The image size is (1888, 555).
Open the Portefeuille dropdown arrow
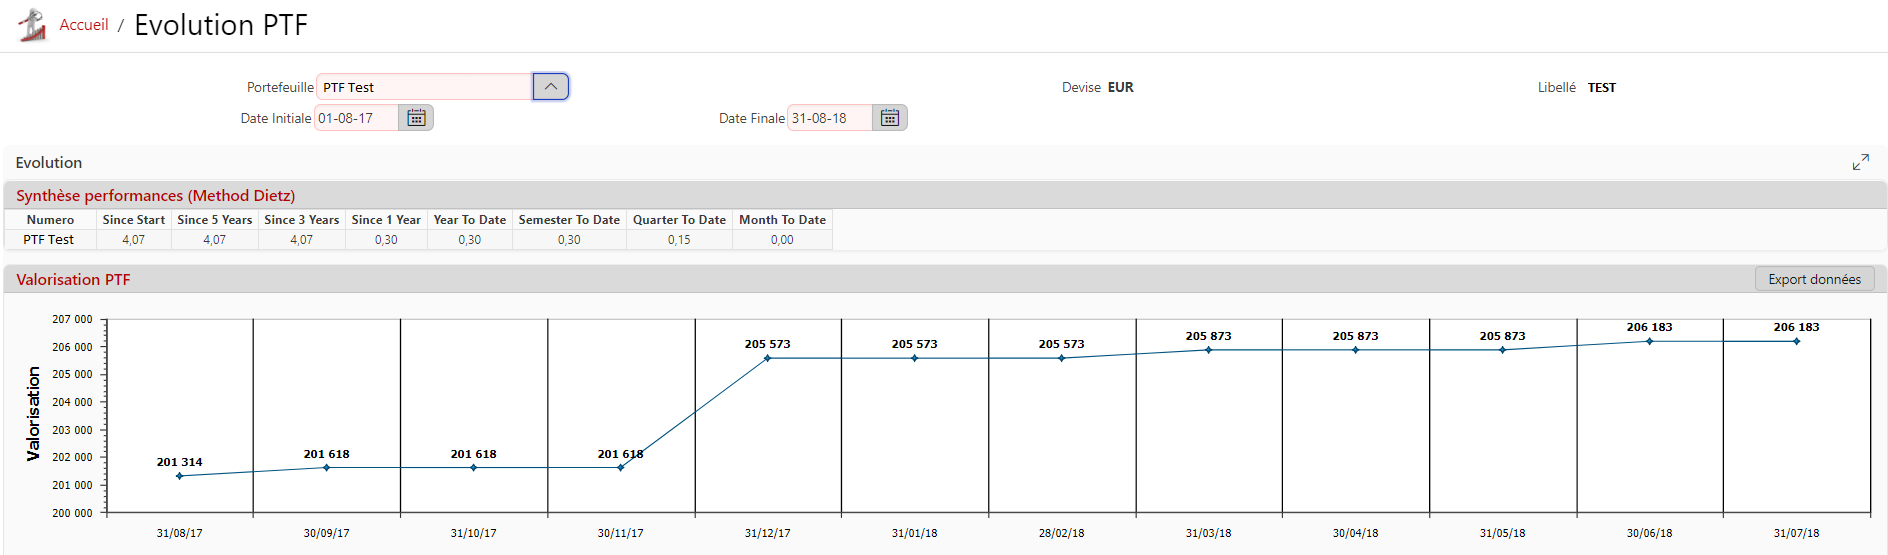pyautogui.click(x=551, y=87)
